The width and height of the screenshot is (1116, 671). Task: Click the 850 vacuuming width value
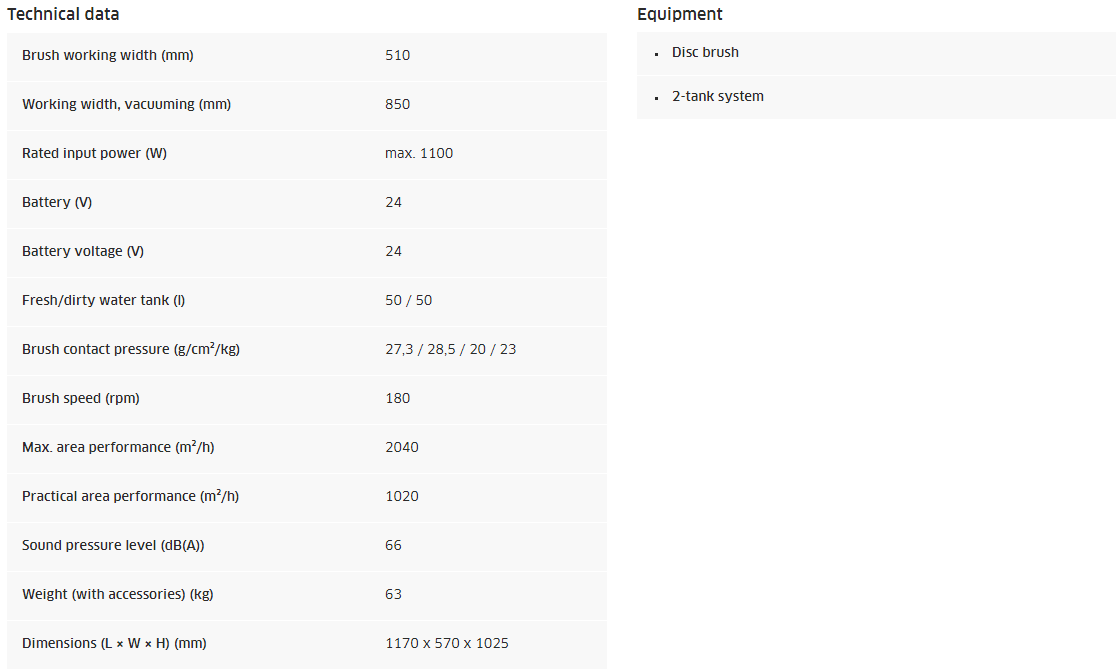click(x=397, y=104)
